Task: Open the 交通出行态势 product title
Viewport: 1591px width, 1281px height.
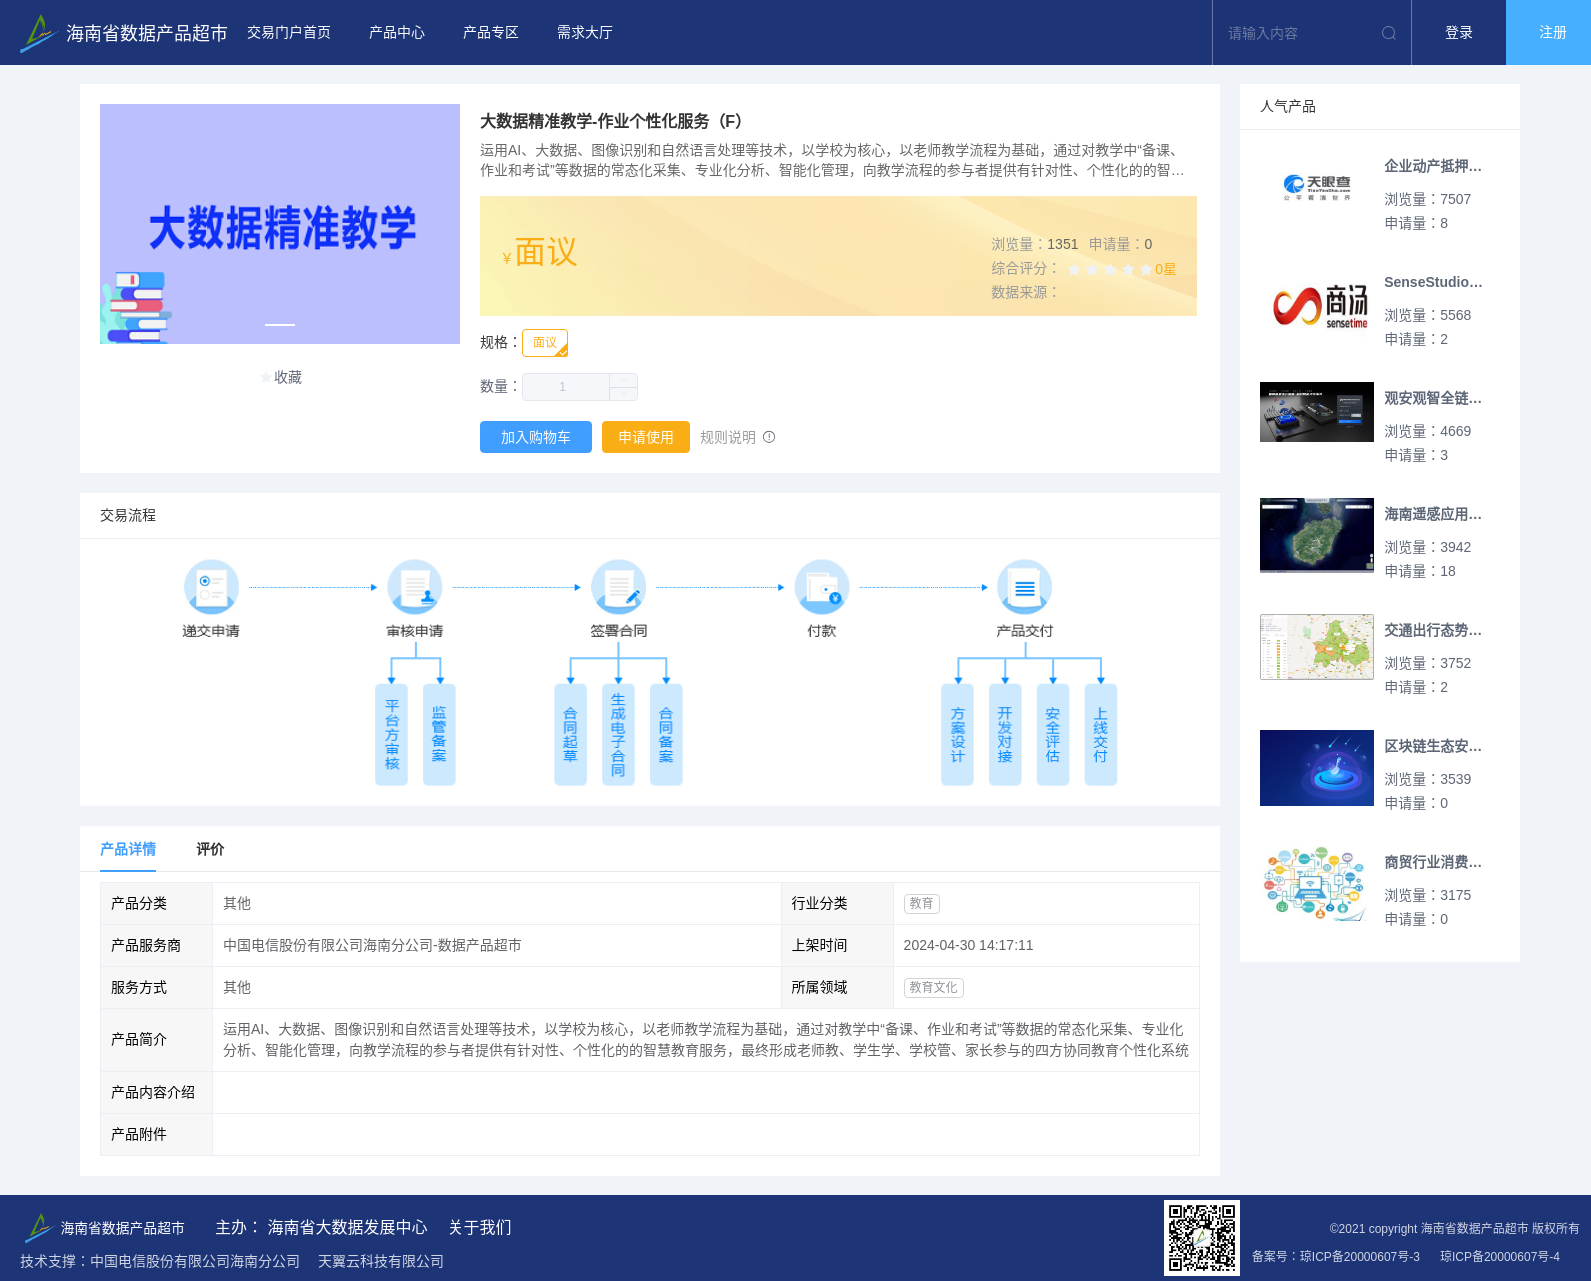Action: click(x=1433, y=630)
